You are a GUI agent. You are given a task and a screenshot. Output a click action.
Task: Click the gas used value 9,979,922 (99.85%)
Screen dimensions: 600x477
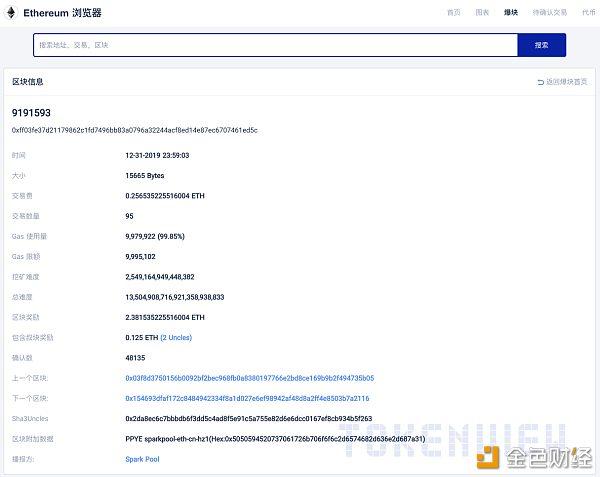(155, 236)
